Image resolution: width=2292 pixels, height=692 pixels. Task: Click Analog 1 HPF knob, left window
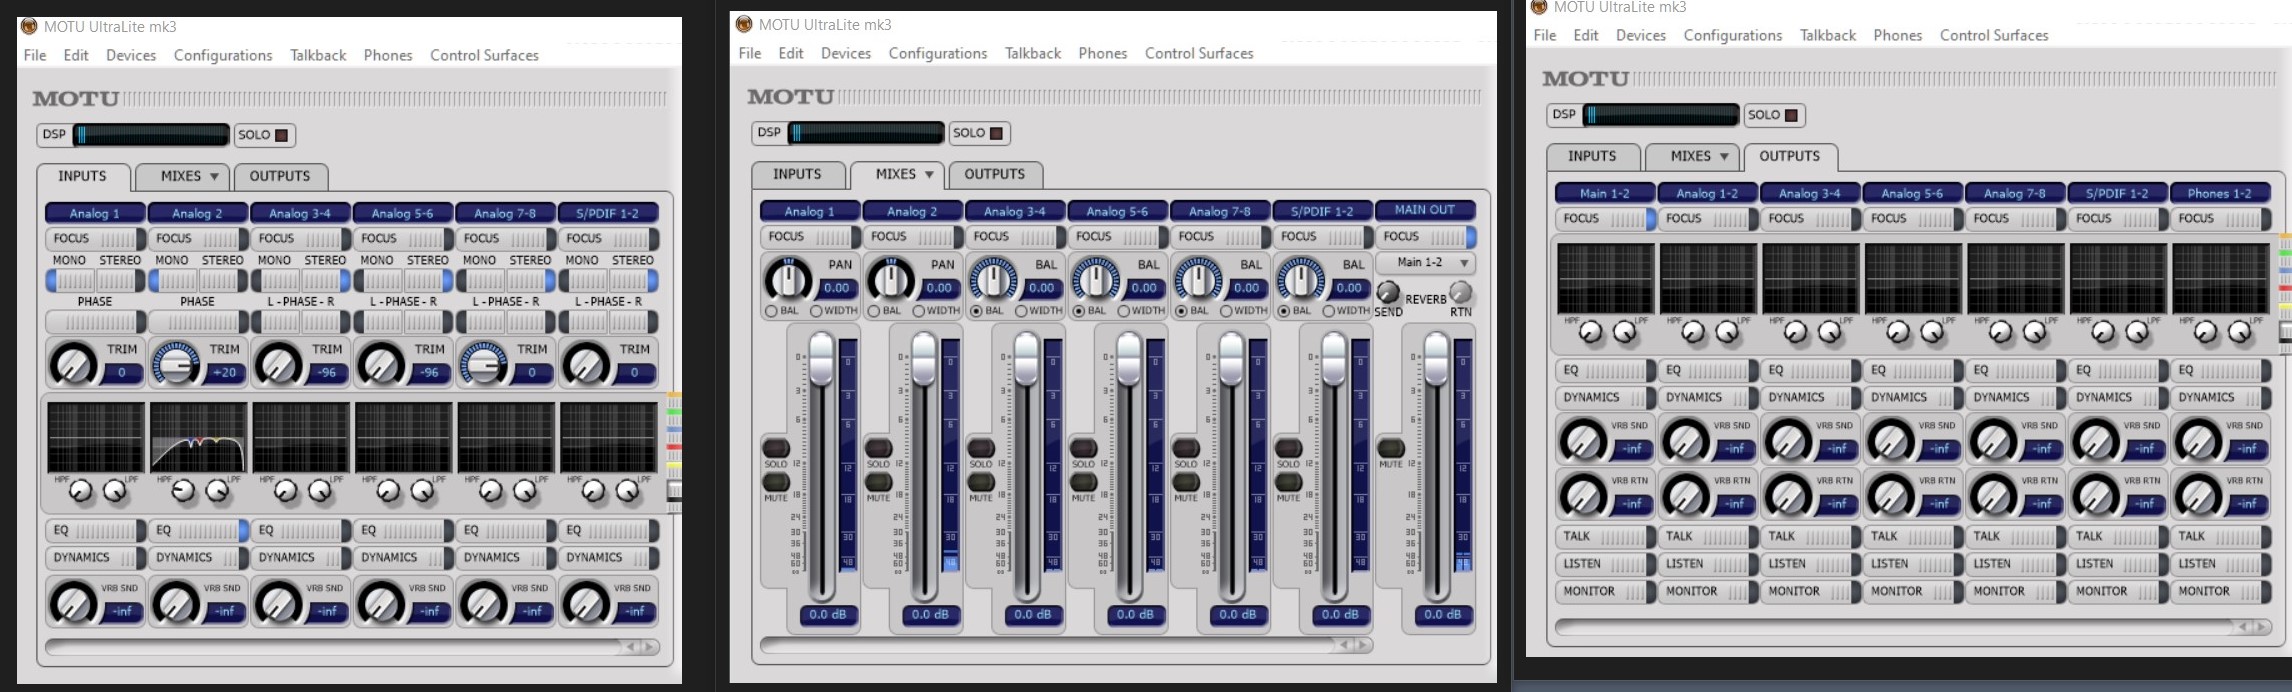[81, 491]
